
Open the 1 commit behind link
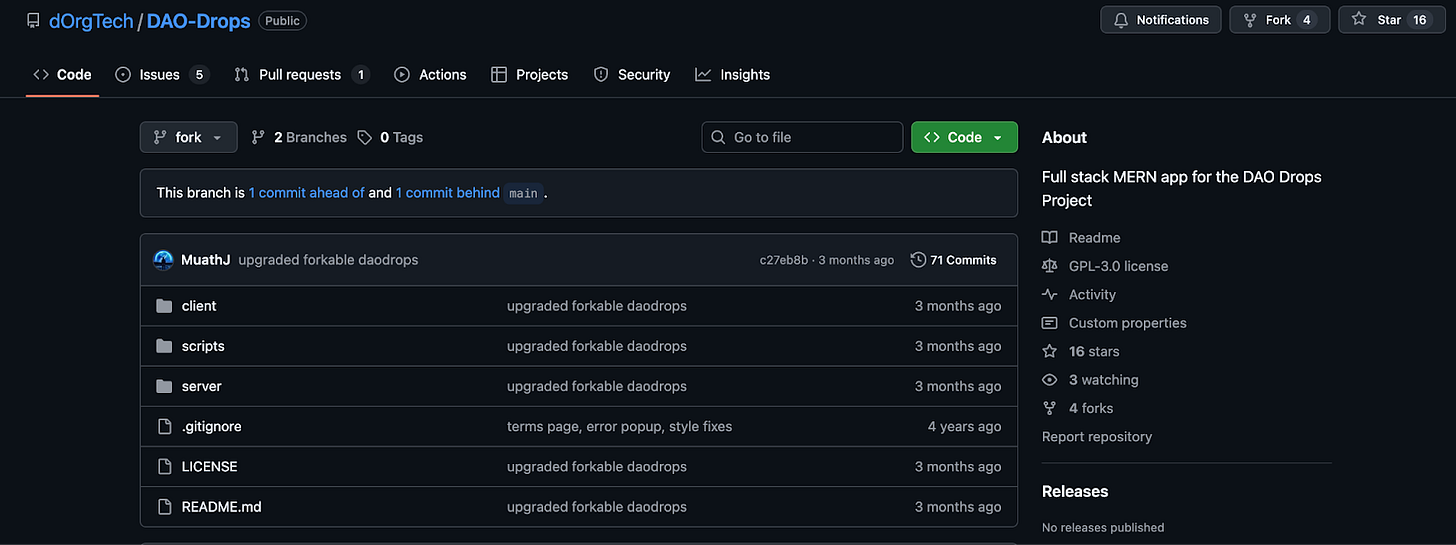(448, 193)
